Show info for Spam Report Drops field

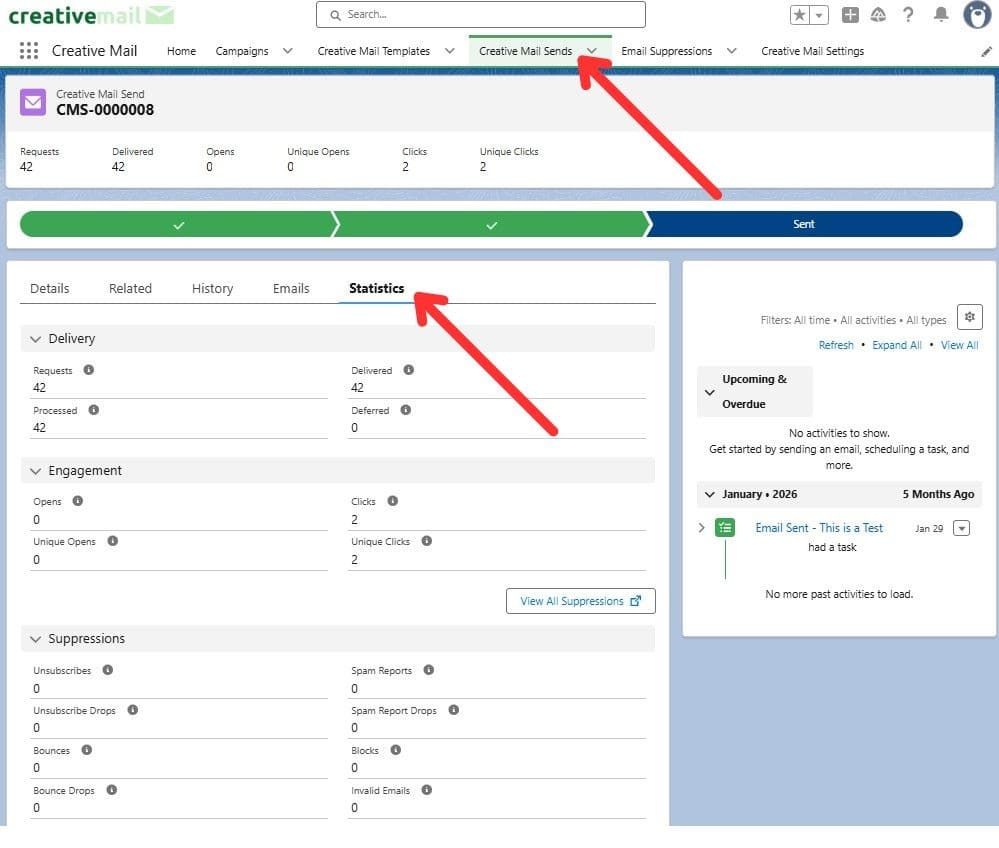[x=454, y=710]
